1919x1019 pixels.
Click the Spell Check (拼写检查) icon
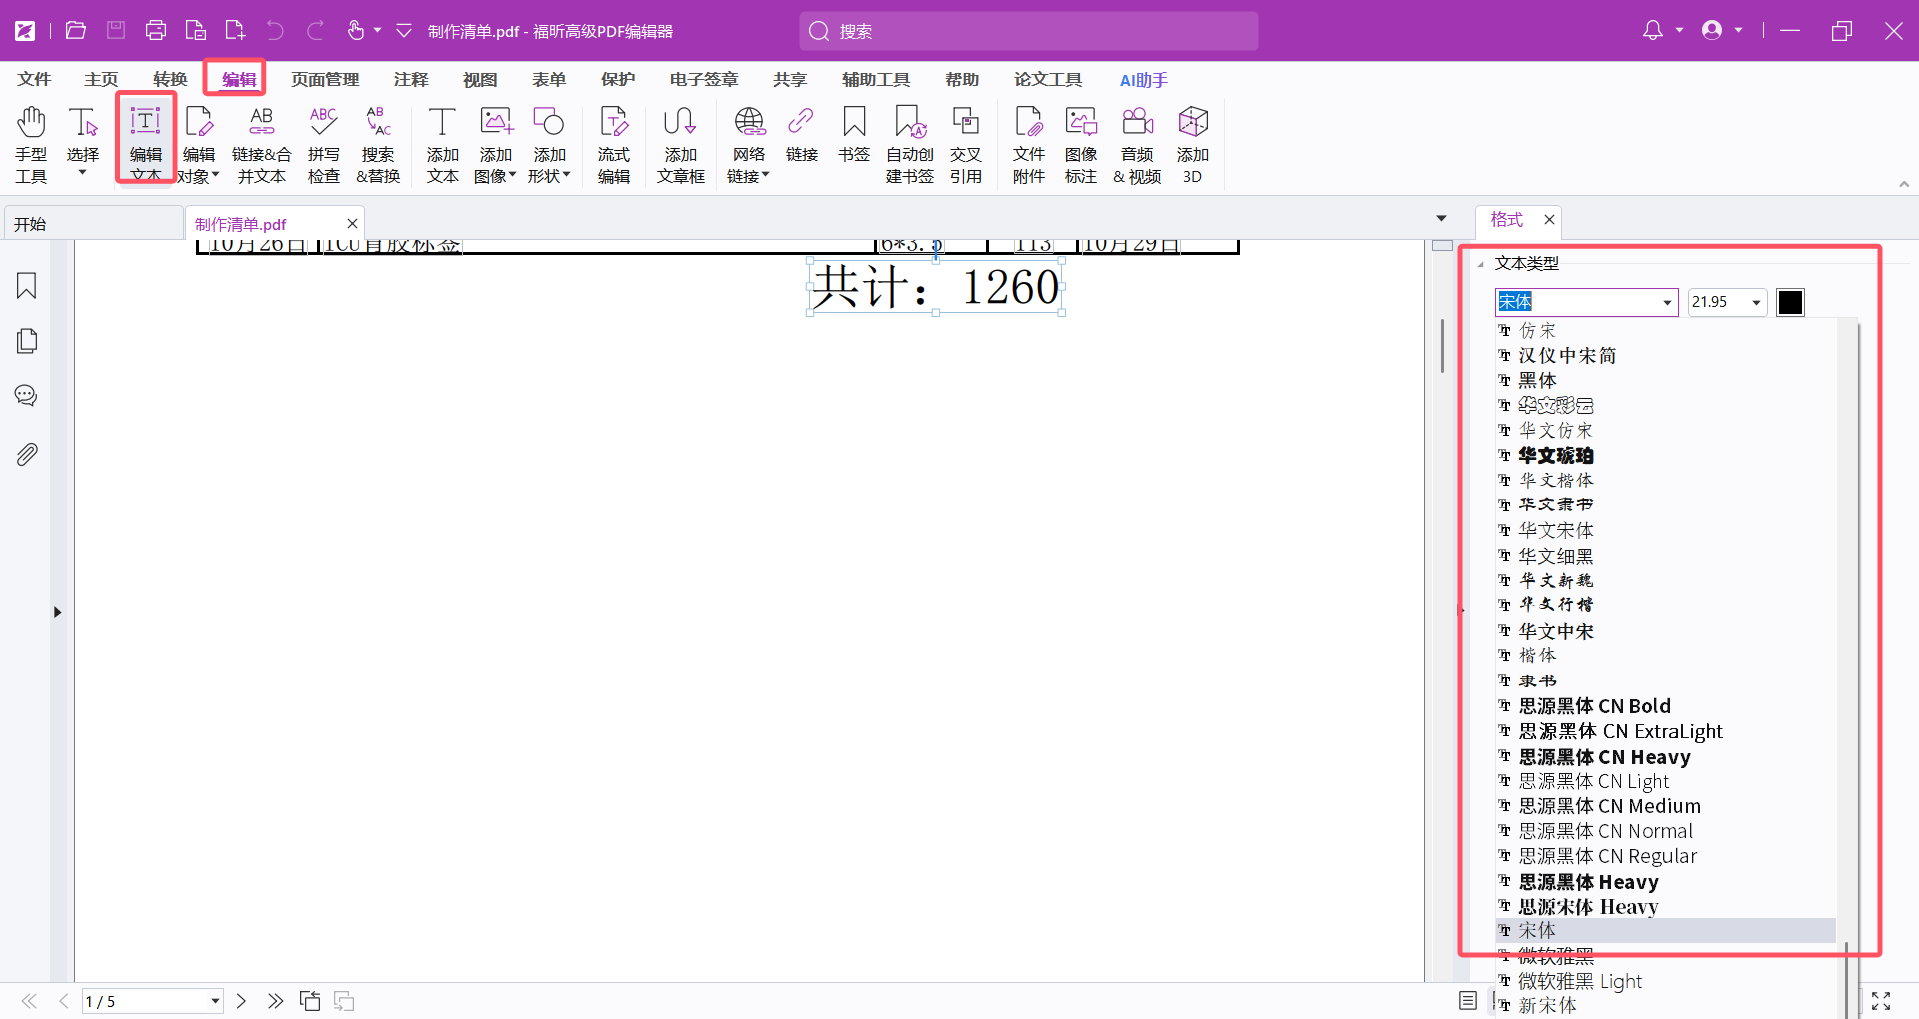(x=323, y=145)
